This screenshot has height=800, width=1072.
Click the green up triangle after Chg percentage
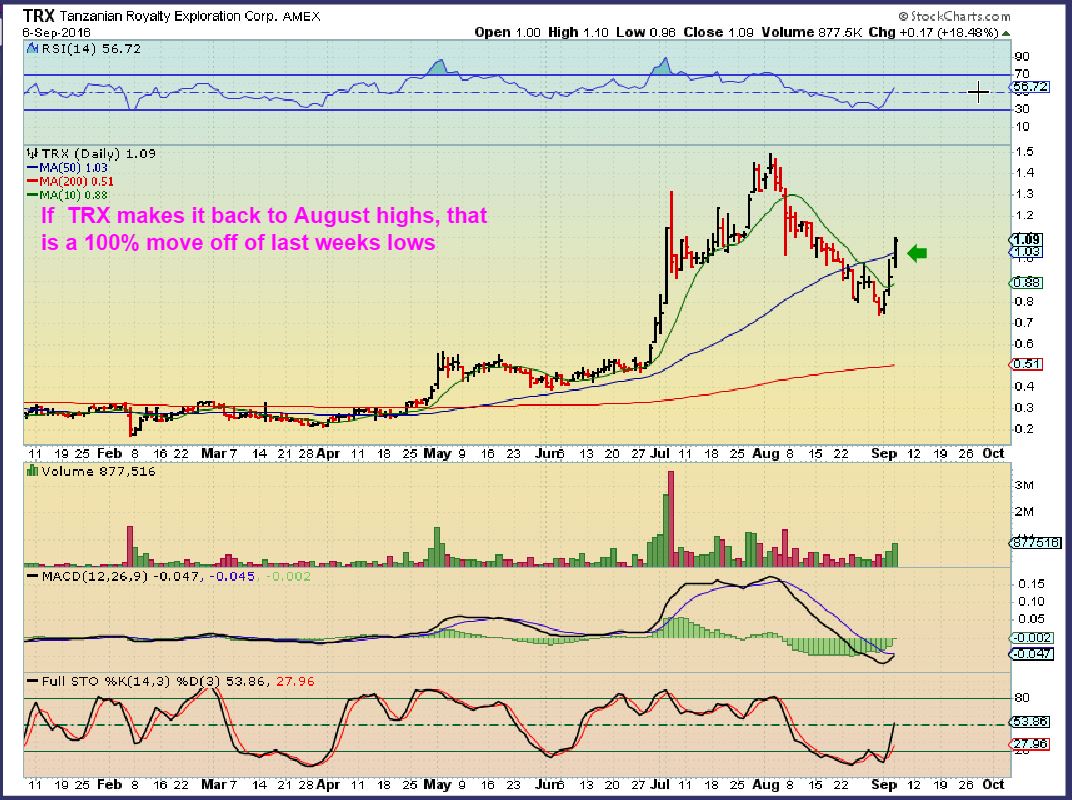click(1006, 33)
